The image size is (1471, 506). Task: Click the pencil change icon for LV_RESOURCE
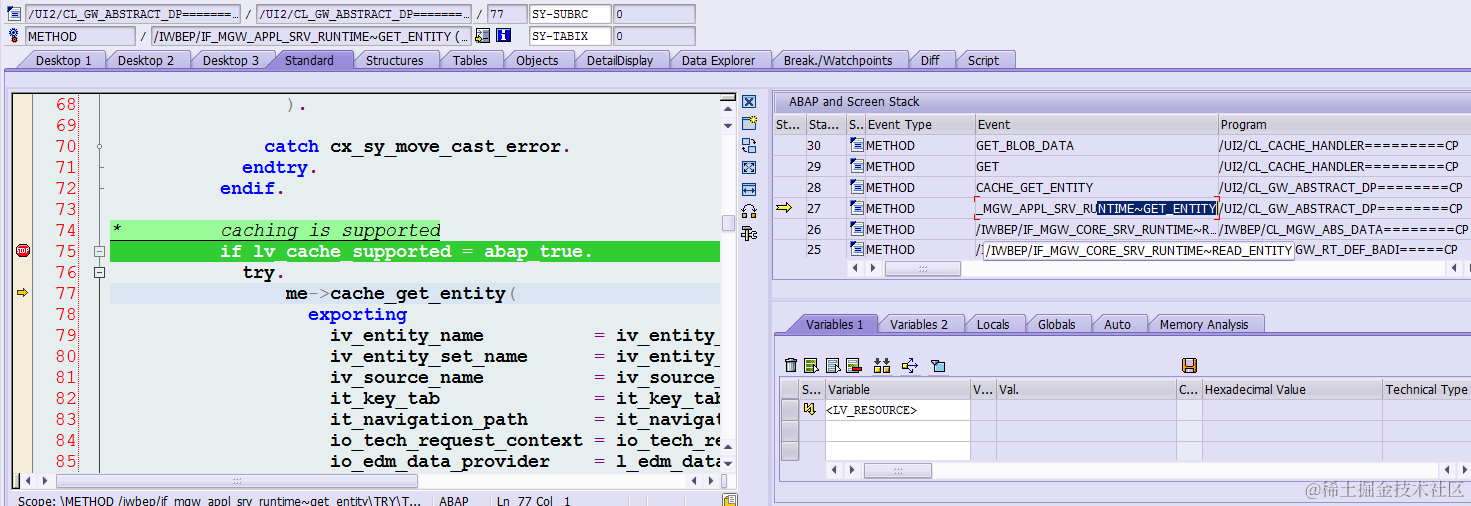811,410
